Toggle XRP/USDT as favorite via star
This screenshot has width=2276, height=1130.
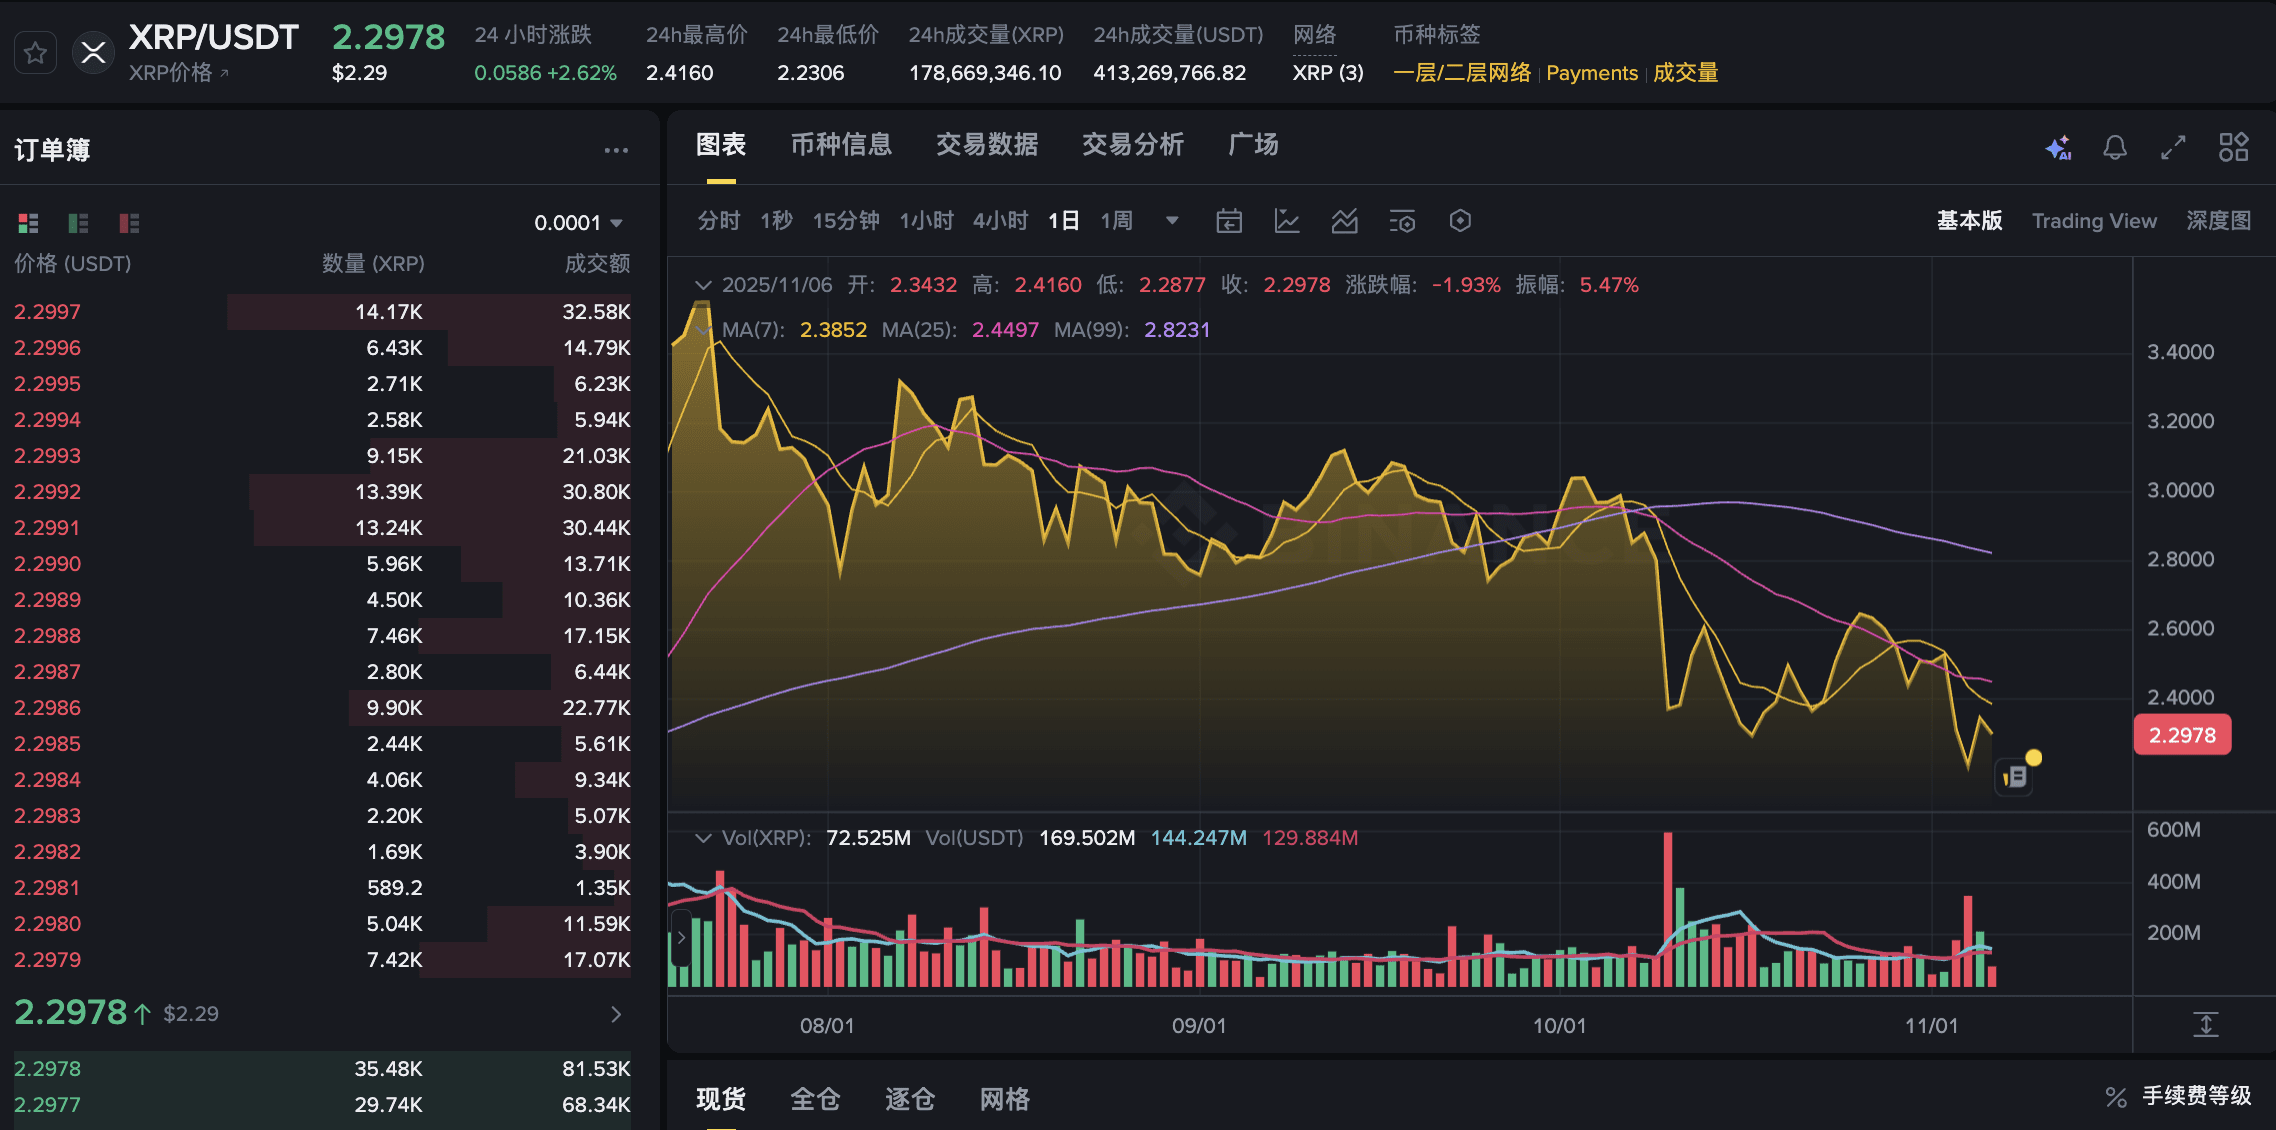36,52
